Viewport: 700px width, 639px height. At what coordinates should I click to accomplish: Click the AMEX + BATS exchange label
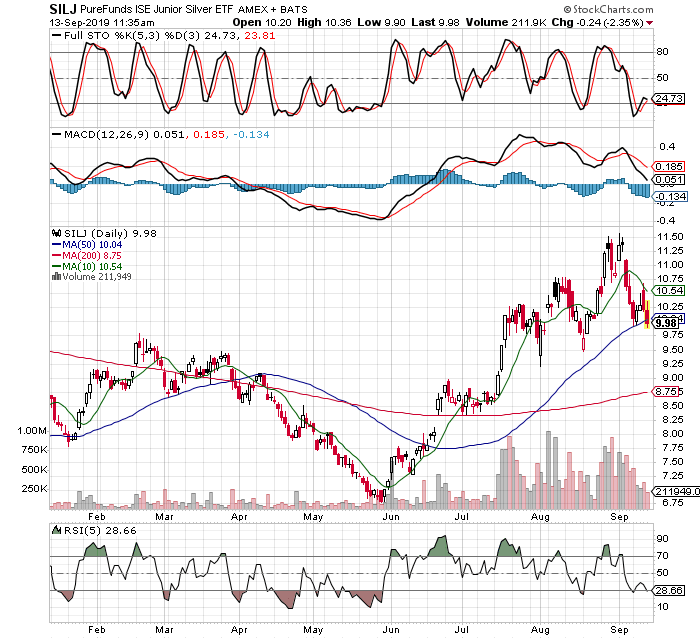[x=273, y=9]
